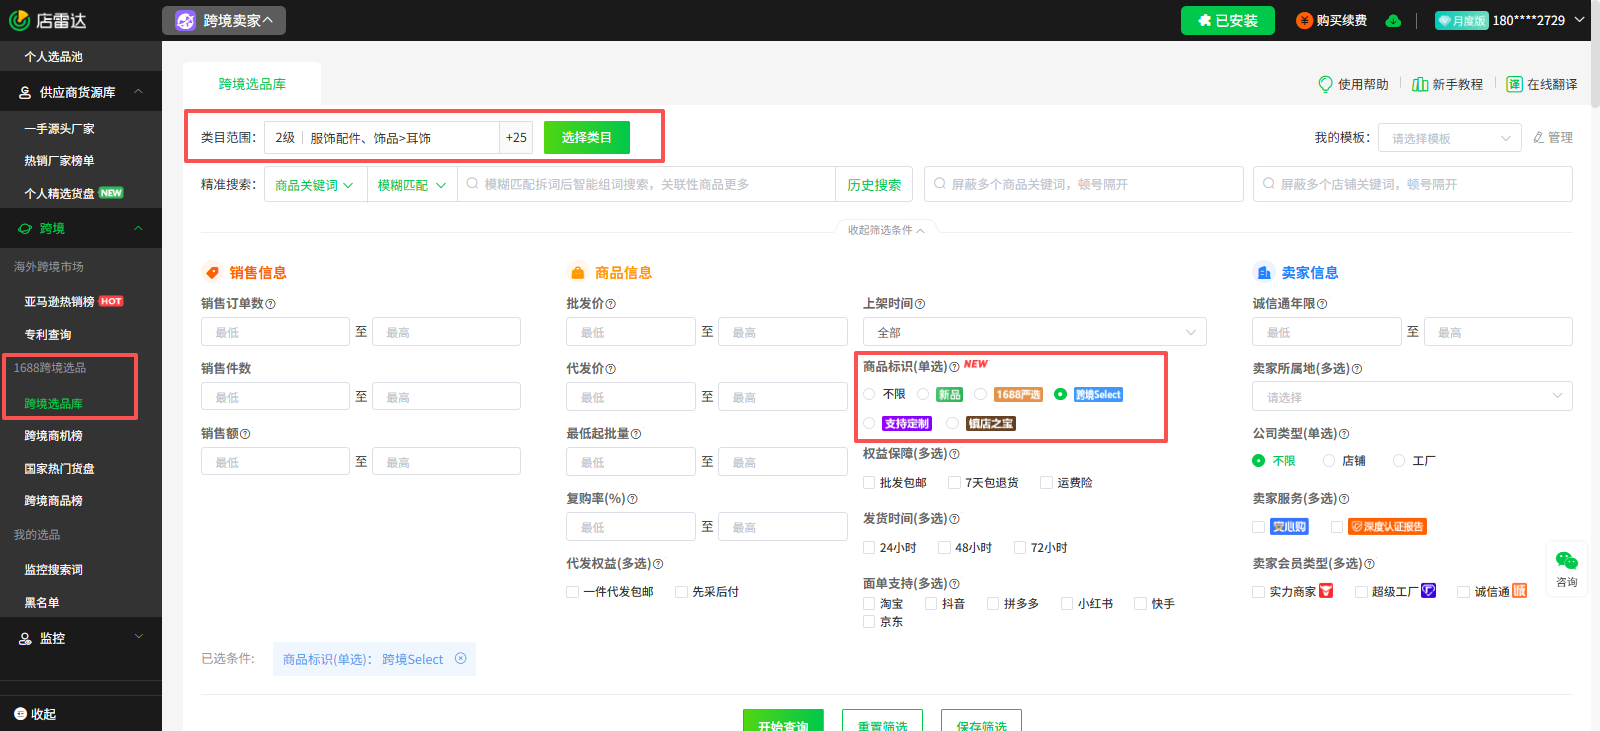Click the template 管理 edit icon

coord(1539,138)
